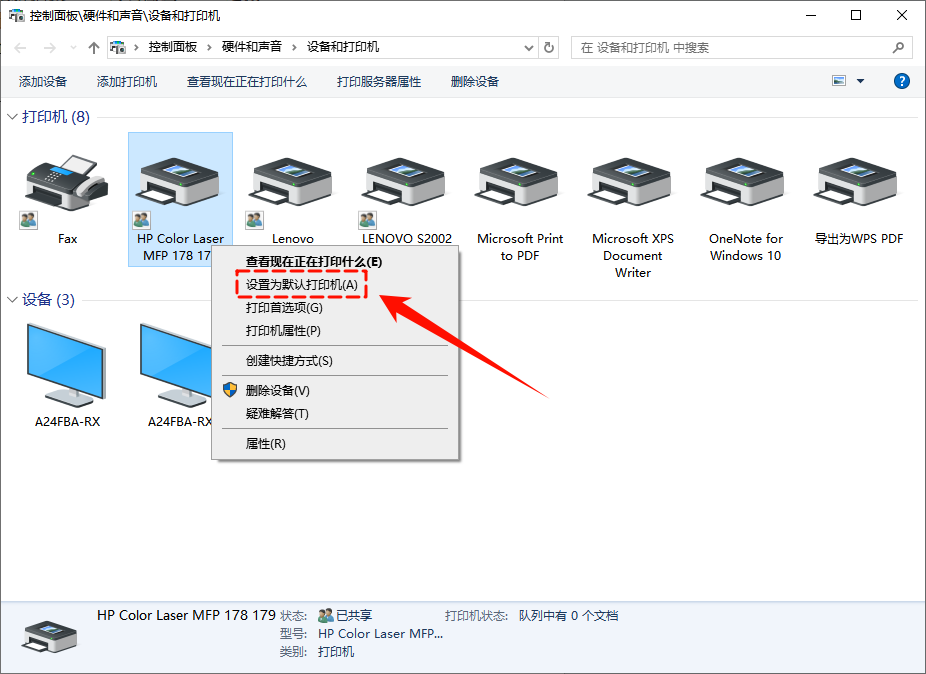Screen dimensions: 926x674
Task: Collapse the 设备 (3) section
Action: pyautogui.click(x=10, y=298)
